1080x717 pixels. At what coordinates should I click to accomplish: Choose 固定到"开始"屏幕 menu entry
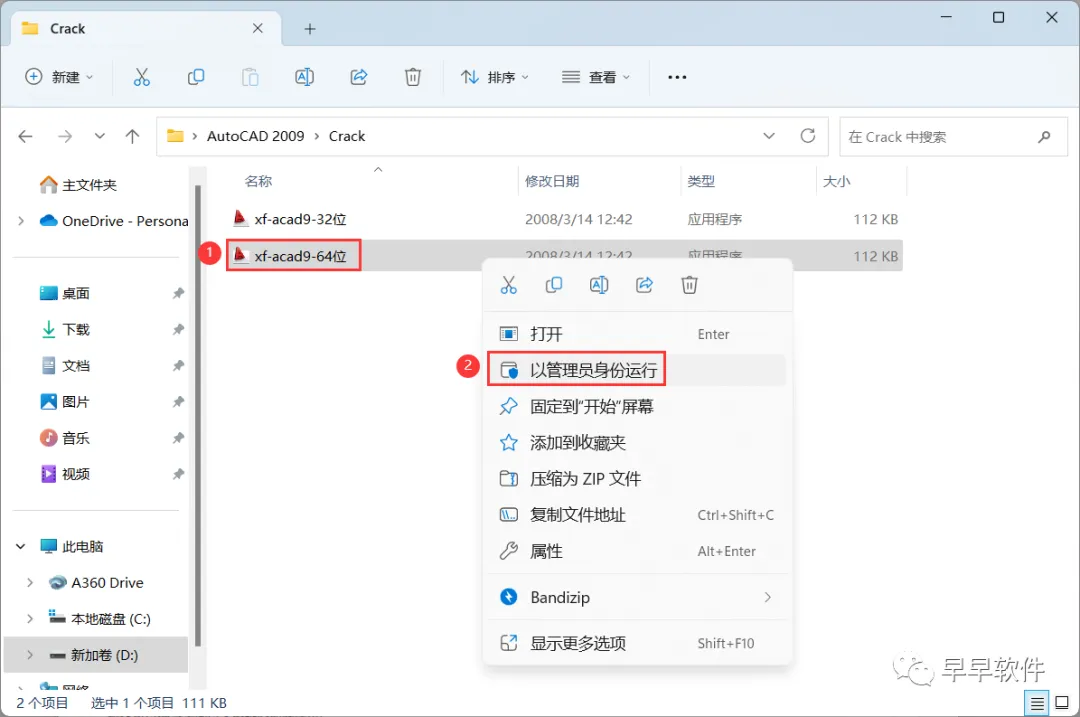coord(637,406)
